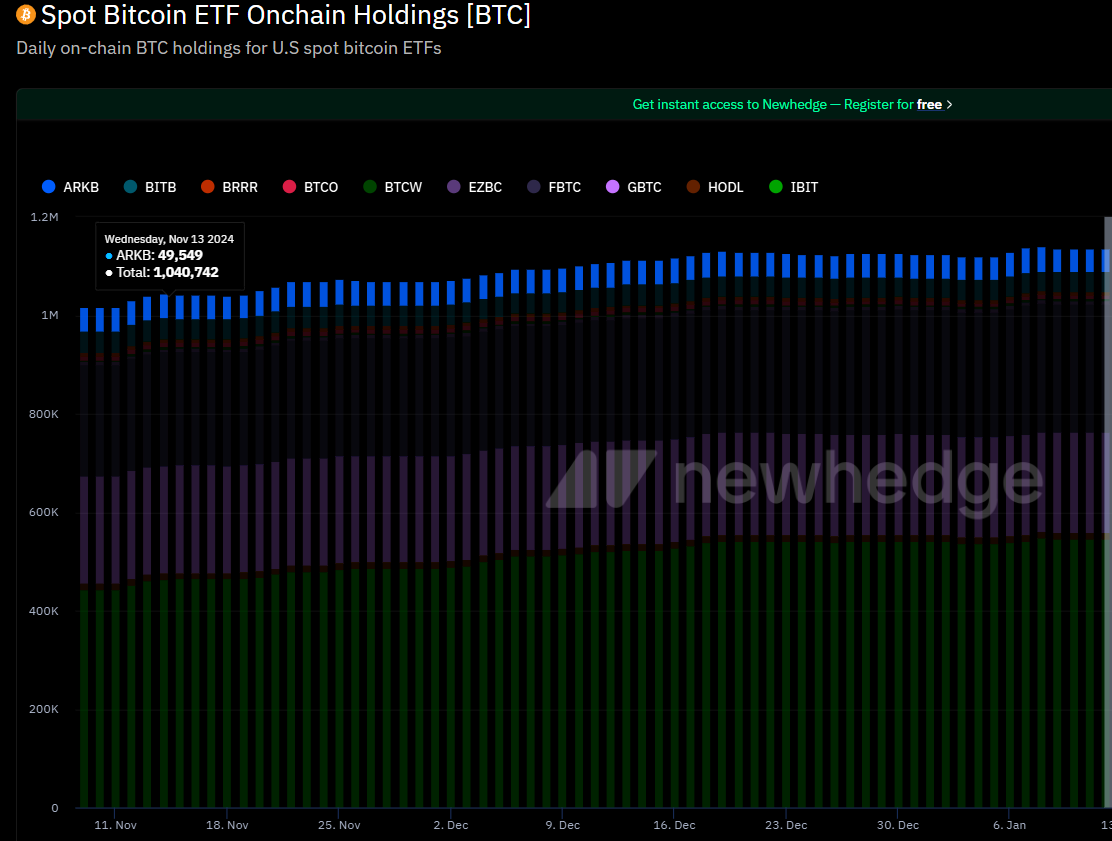The height and width of the screenshot is (841, 1112).
Task: Click 'Get instant access to Newhedge' banner text
Action: pyautogui.click(x=730, y=104)
